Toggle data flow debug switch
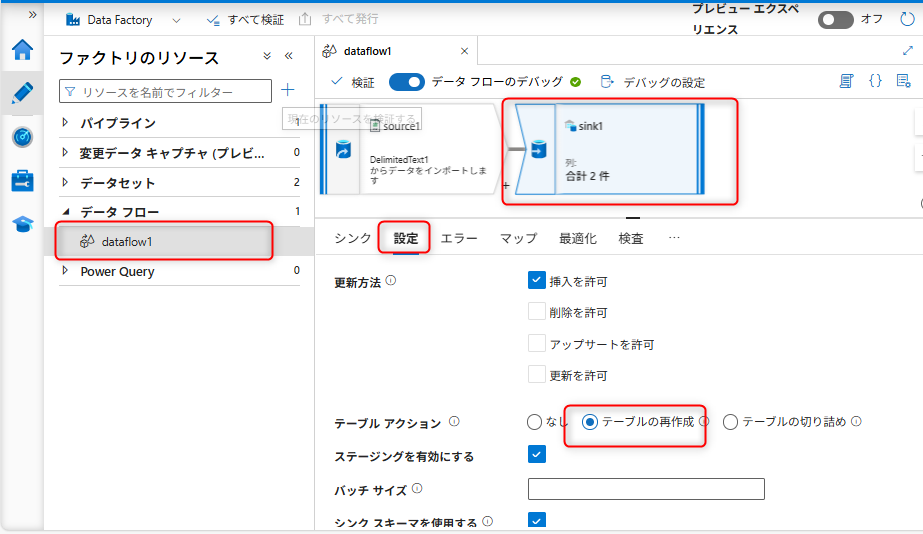 pos(407,82)
